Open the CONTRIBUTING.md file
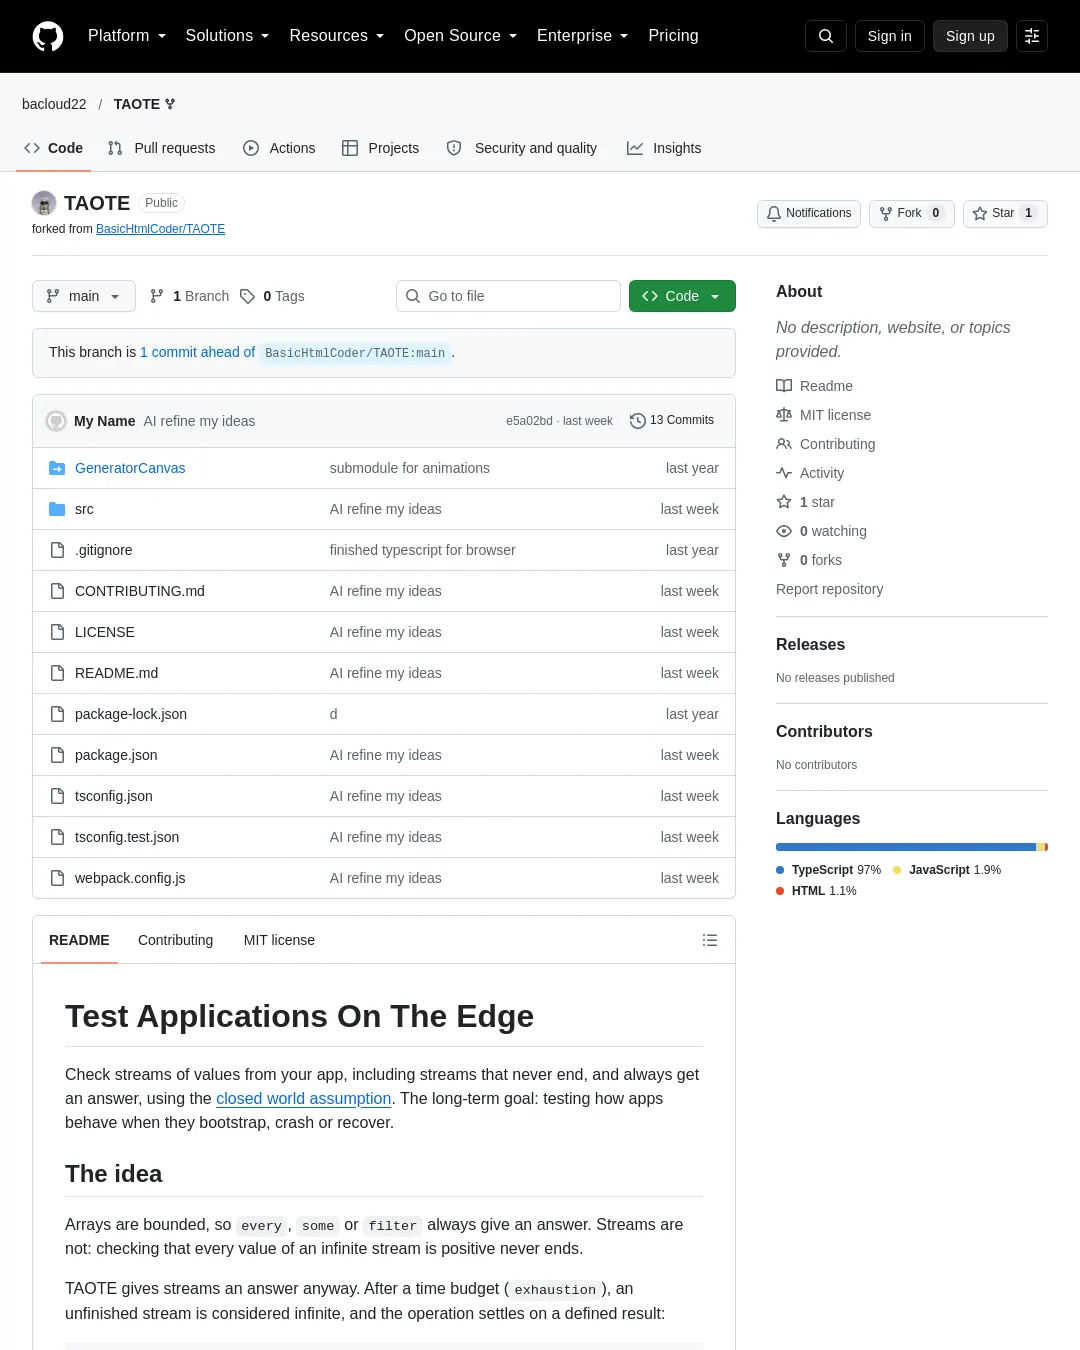1080x1350 pixels. pyautogui.click(x=140, y=591)
